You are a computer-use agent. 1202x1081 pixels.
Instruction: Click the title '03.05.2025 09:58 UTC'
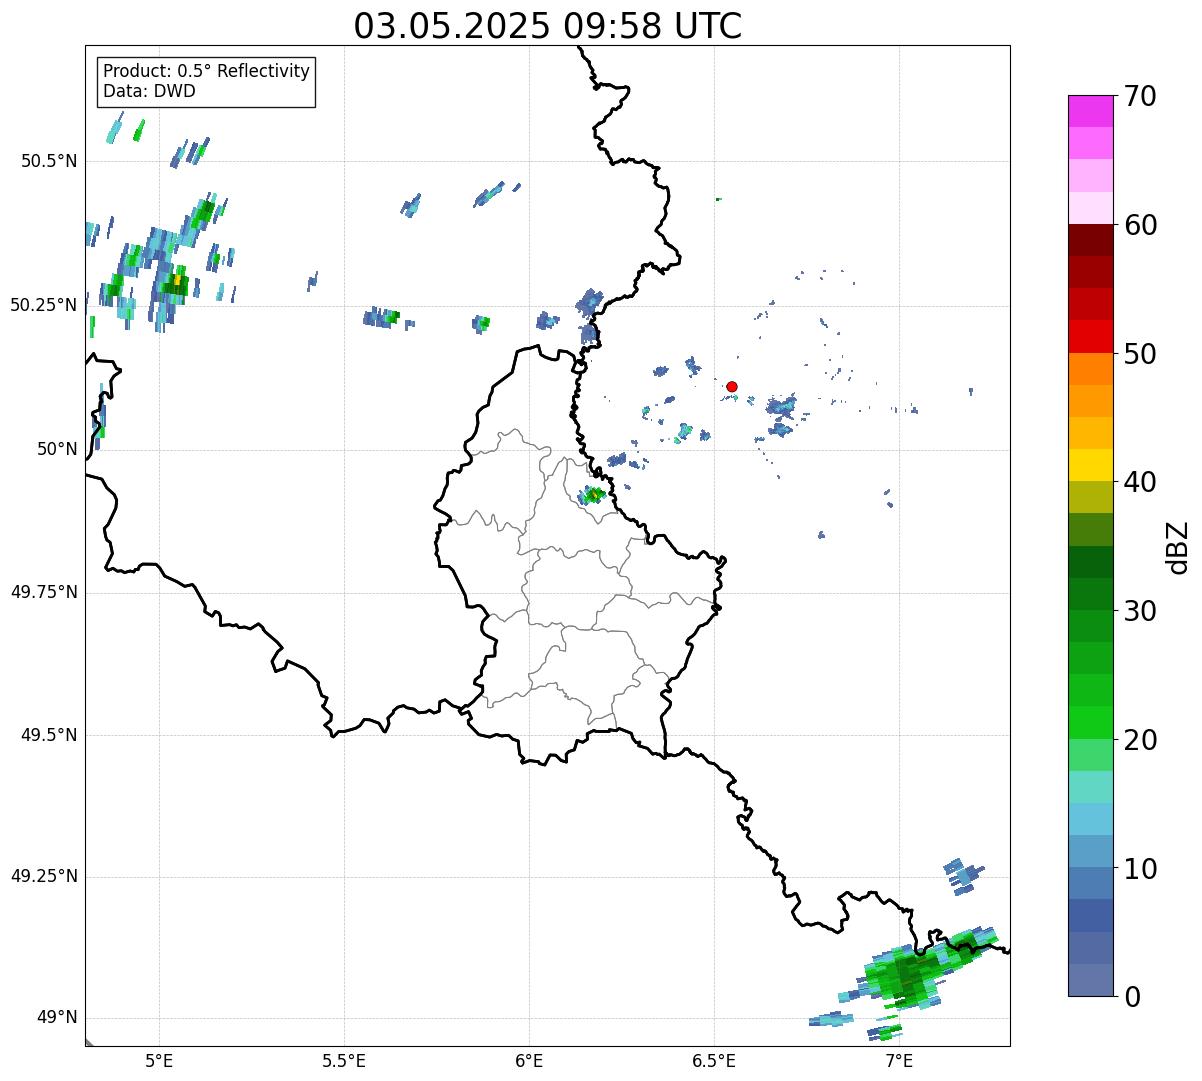click(x=548, y=26)
